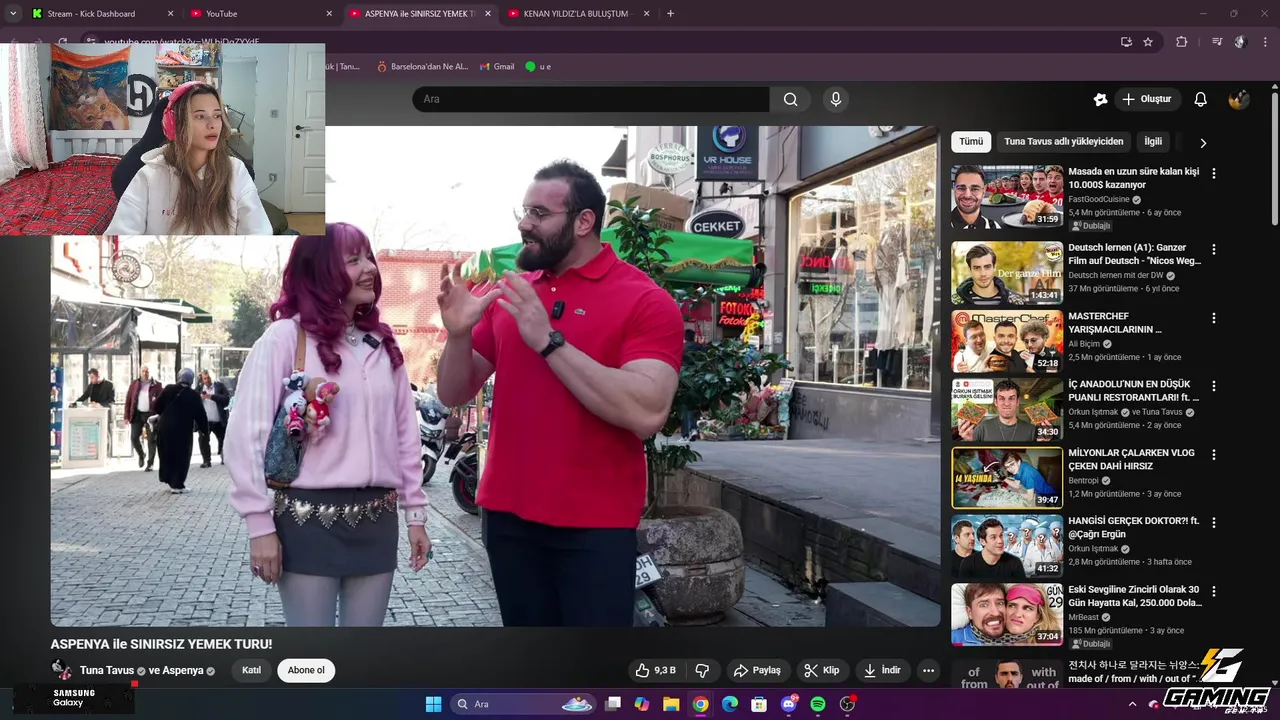Open Spotify from the taskbar
Image resolution: width=1280 pixels, height=720 pixels.
click(818, 704)
